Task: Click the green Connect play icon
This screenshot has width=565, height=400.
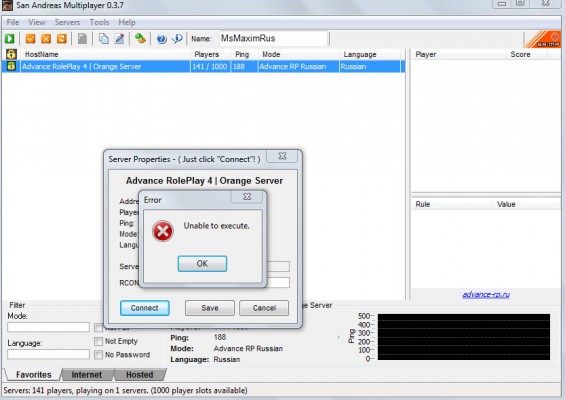Action: pyautogui.click(x=9, y=39)
